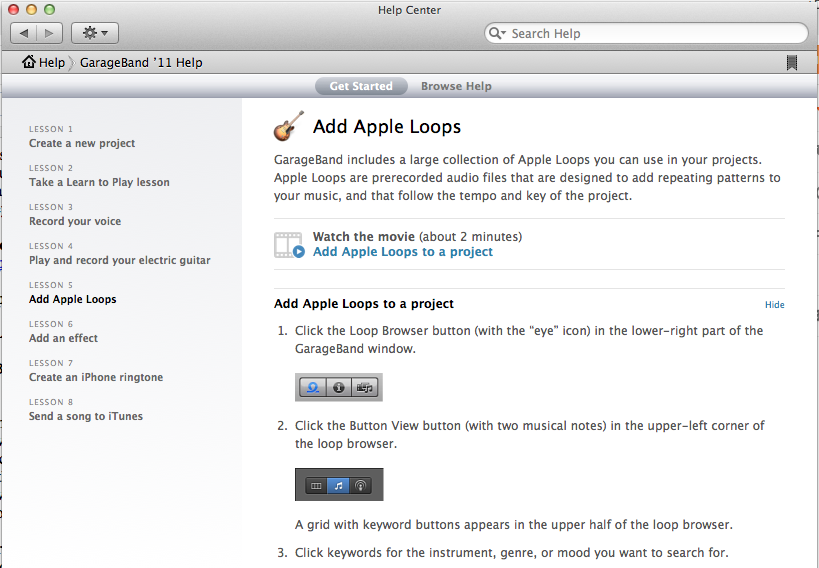This screenshot has width=819, height=568.
Task: Click the movie play icon
Action: coord(299,252)
